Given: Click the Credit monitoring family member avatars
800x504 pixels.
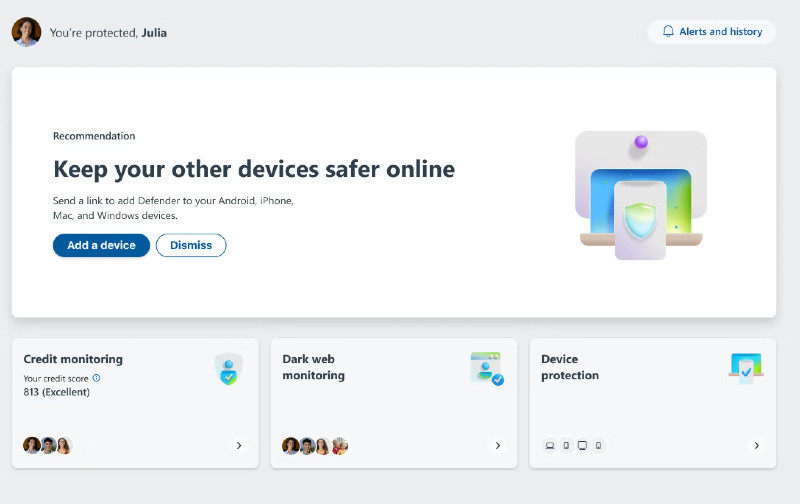Looking at the screenshot, I should pos(48,446).
